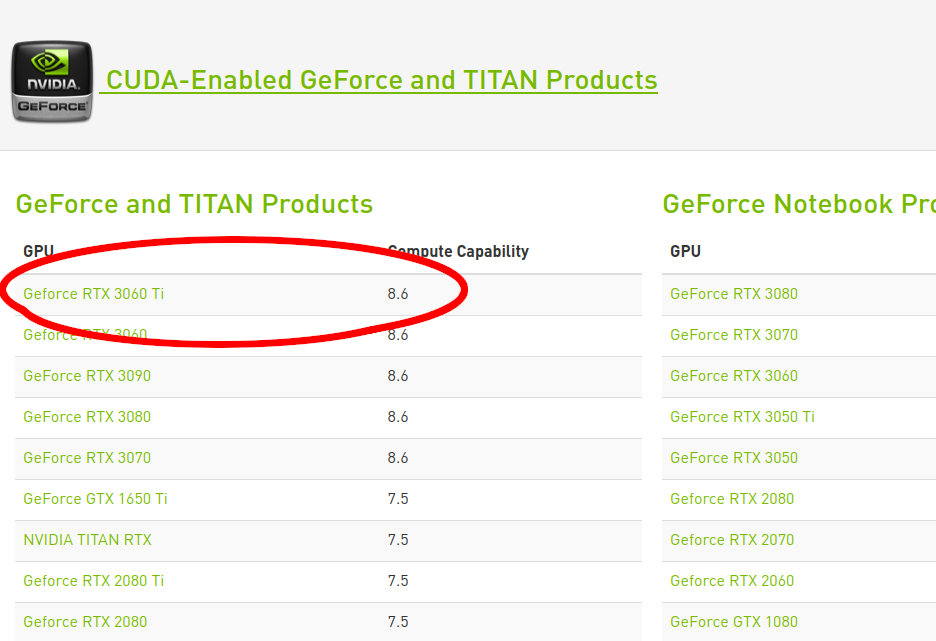
Task: Open GeForce RTX 3080 in the Notebook table
Action: point(733,294)
